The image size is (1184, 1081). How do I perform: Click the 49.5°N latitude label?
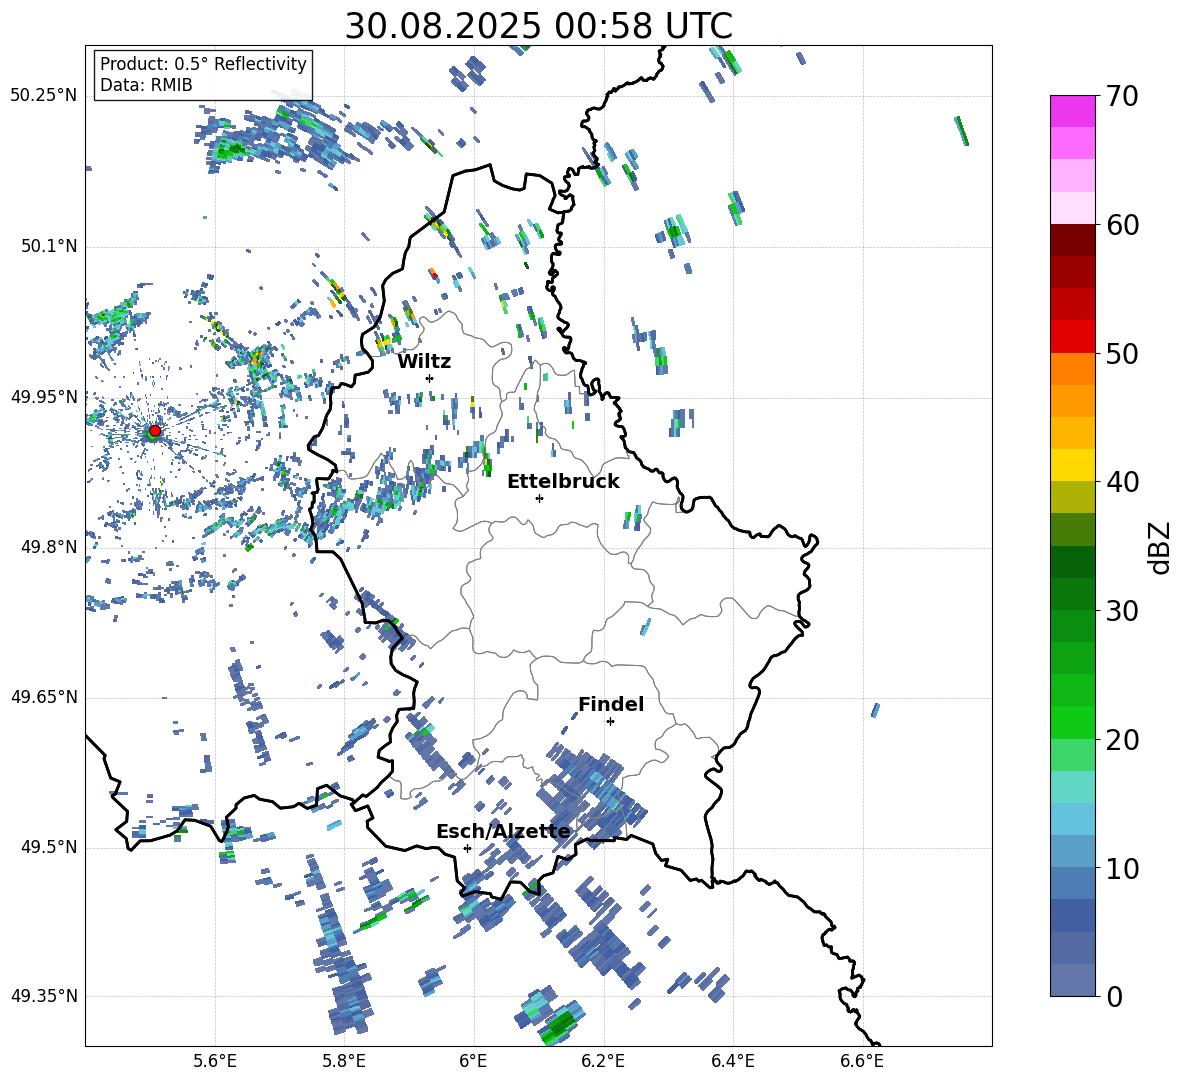click(x=48, y=847)
